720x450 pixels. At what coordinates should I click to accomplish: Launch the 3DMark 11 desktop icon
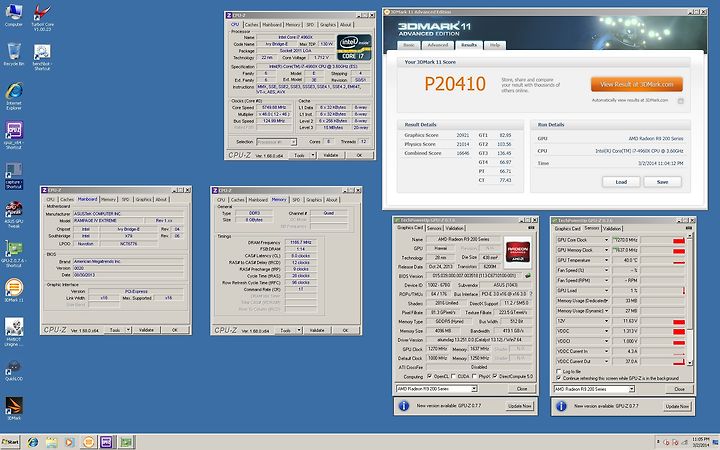[14, 291]
